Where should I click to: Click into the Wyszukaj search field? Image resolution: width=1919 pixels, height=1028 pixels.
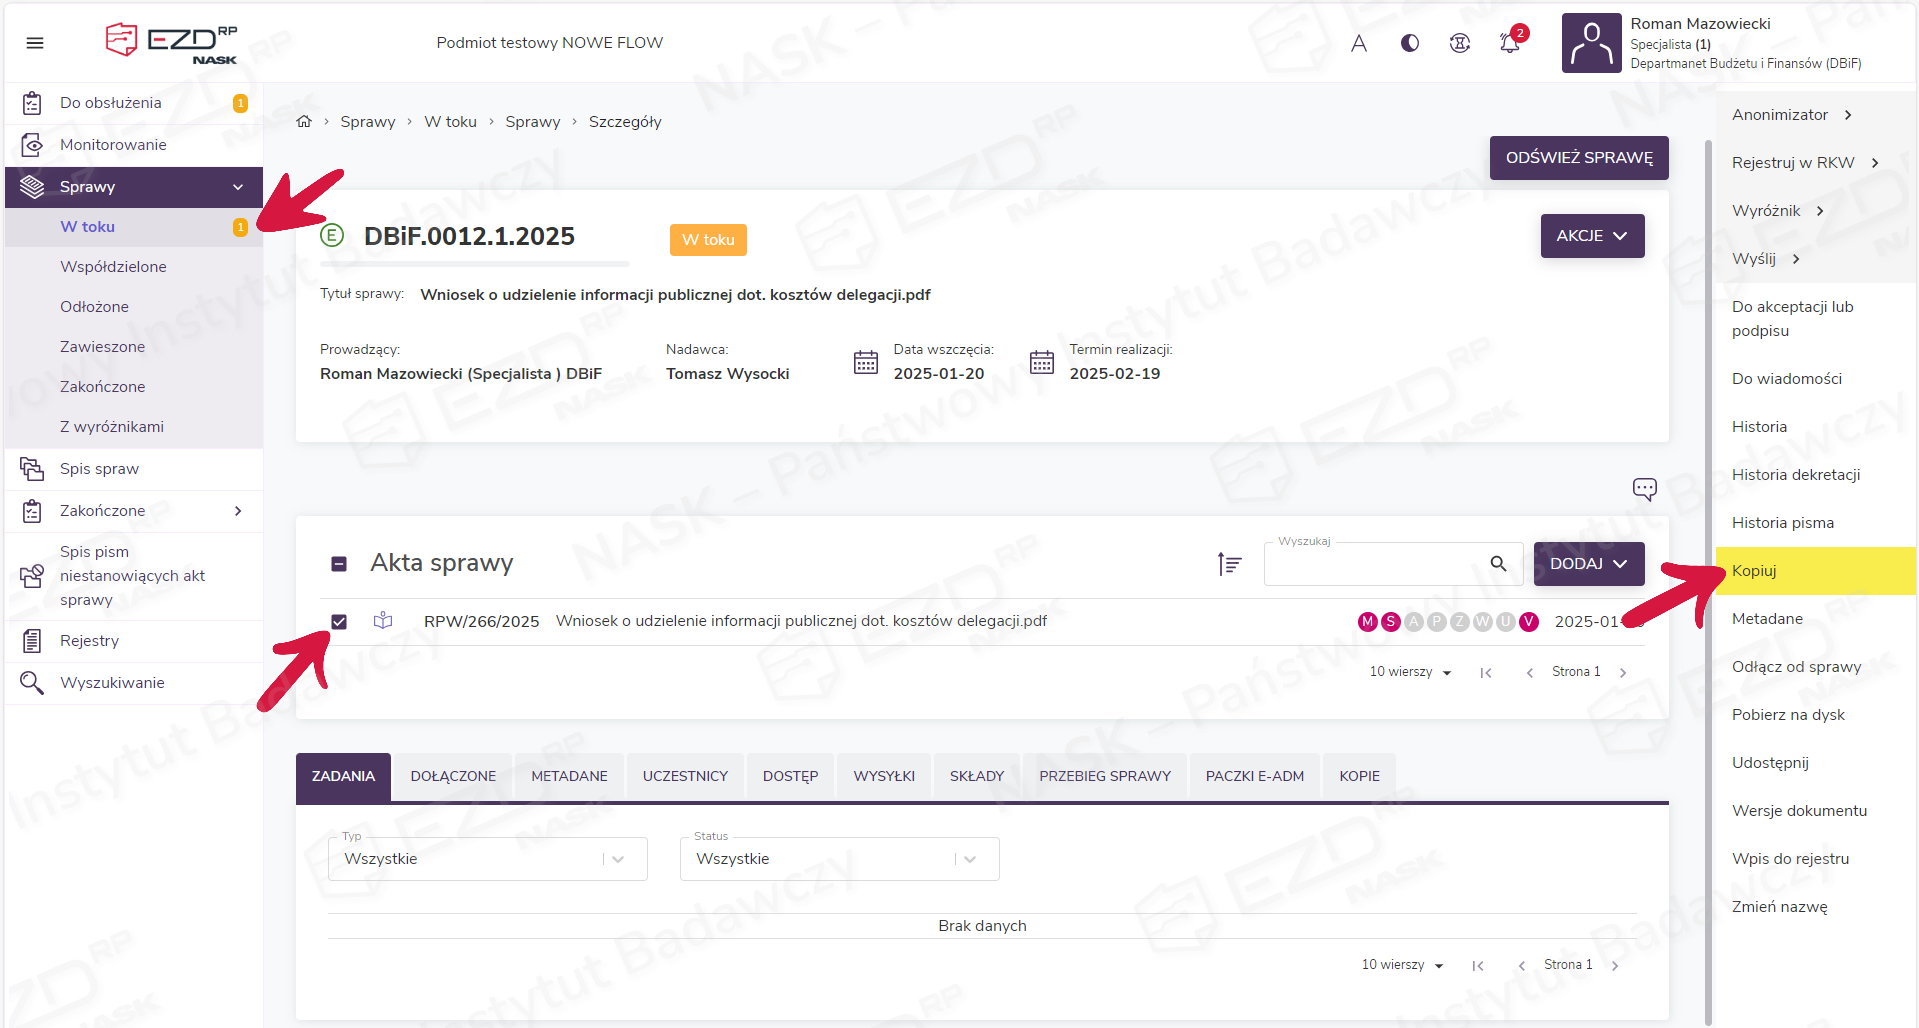1375,565
